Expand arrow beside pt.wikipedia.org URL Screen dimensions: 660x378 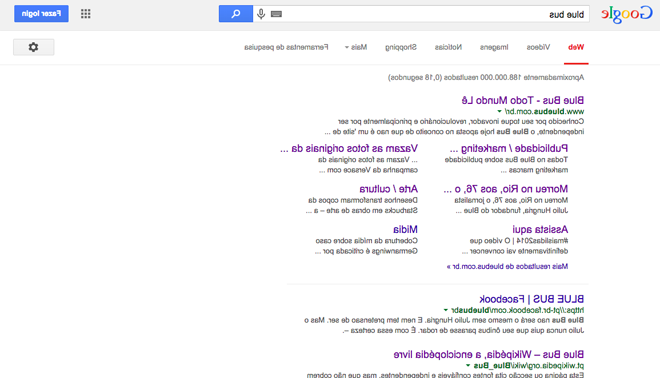tap(468, 365)
